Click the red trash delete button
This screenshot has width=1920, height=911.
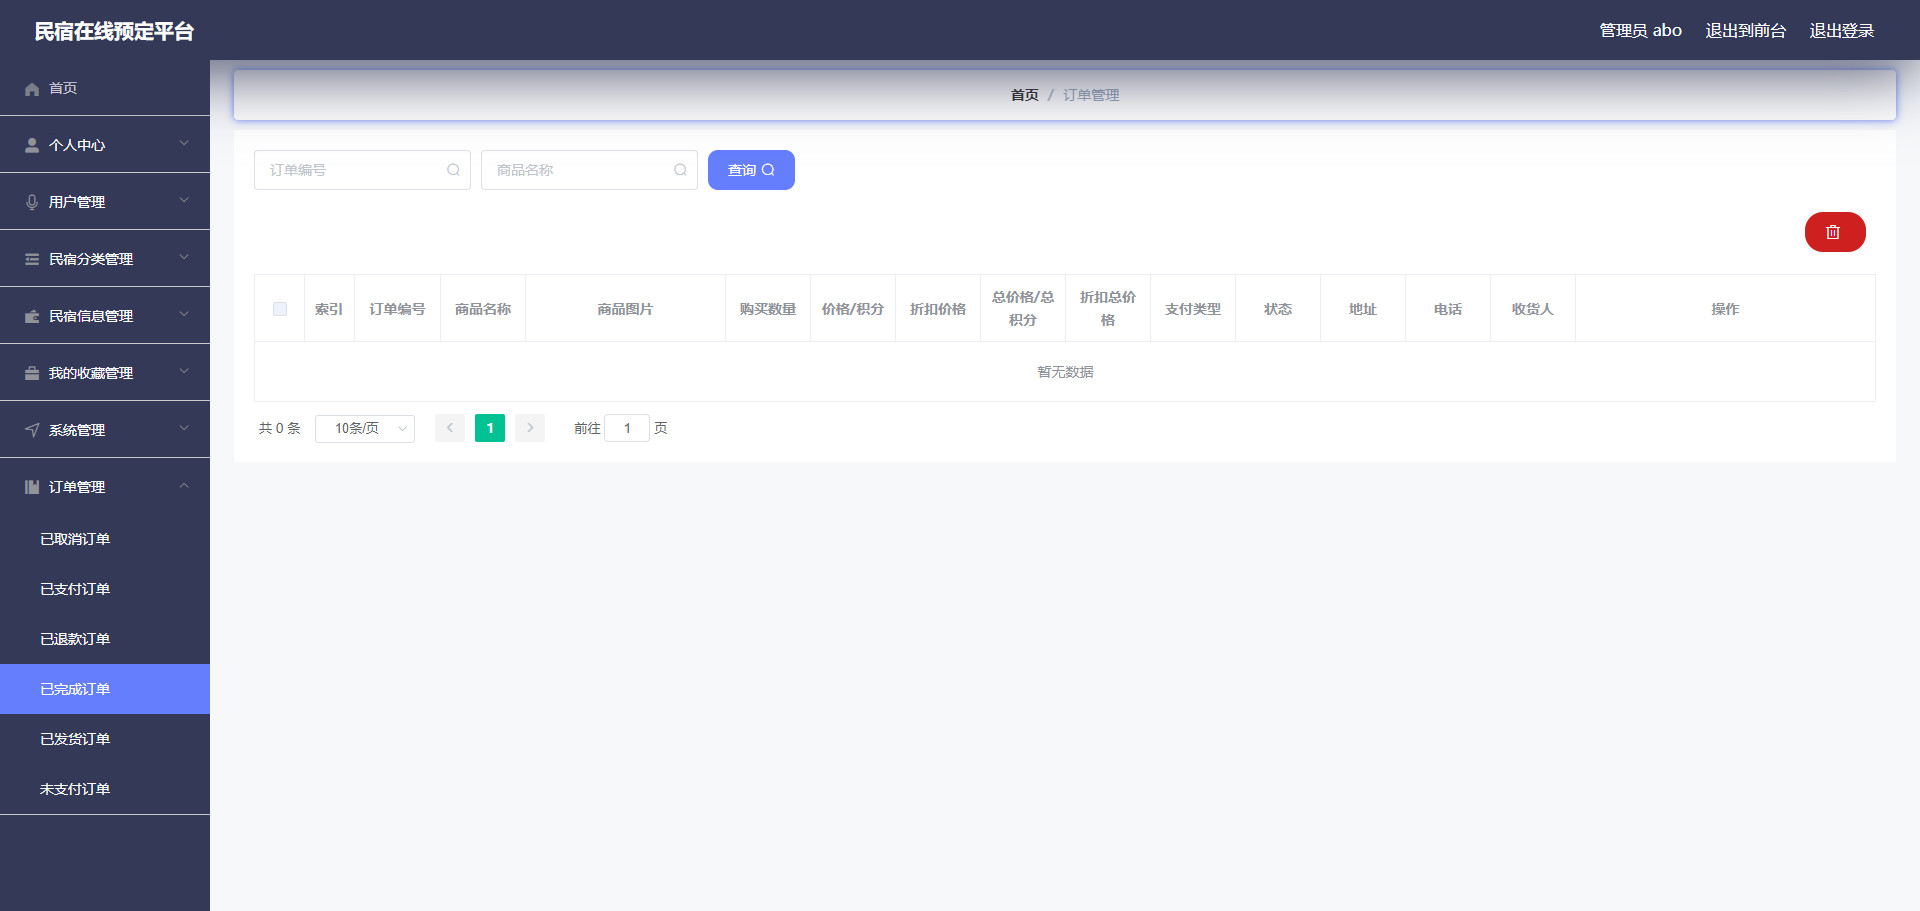click(1835, 232)
